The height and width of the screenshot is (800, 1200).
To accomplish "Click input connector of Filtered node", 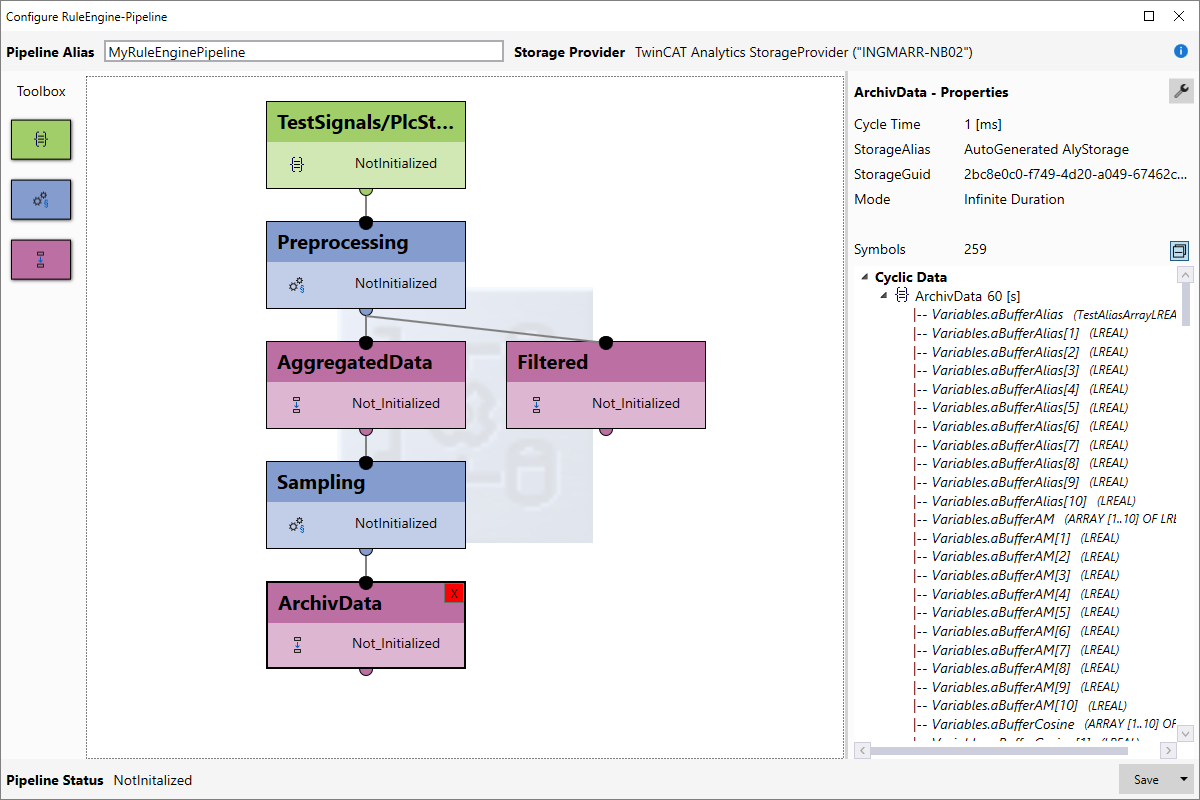I will tap(606, 342).
